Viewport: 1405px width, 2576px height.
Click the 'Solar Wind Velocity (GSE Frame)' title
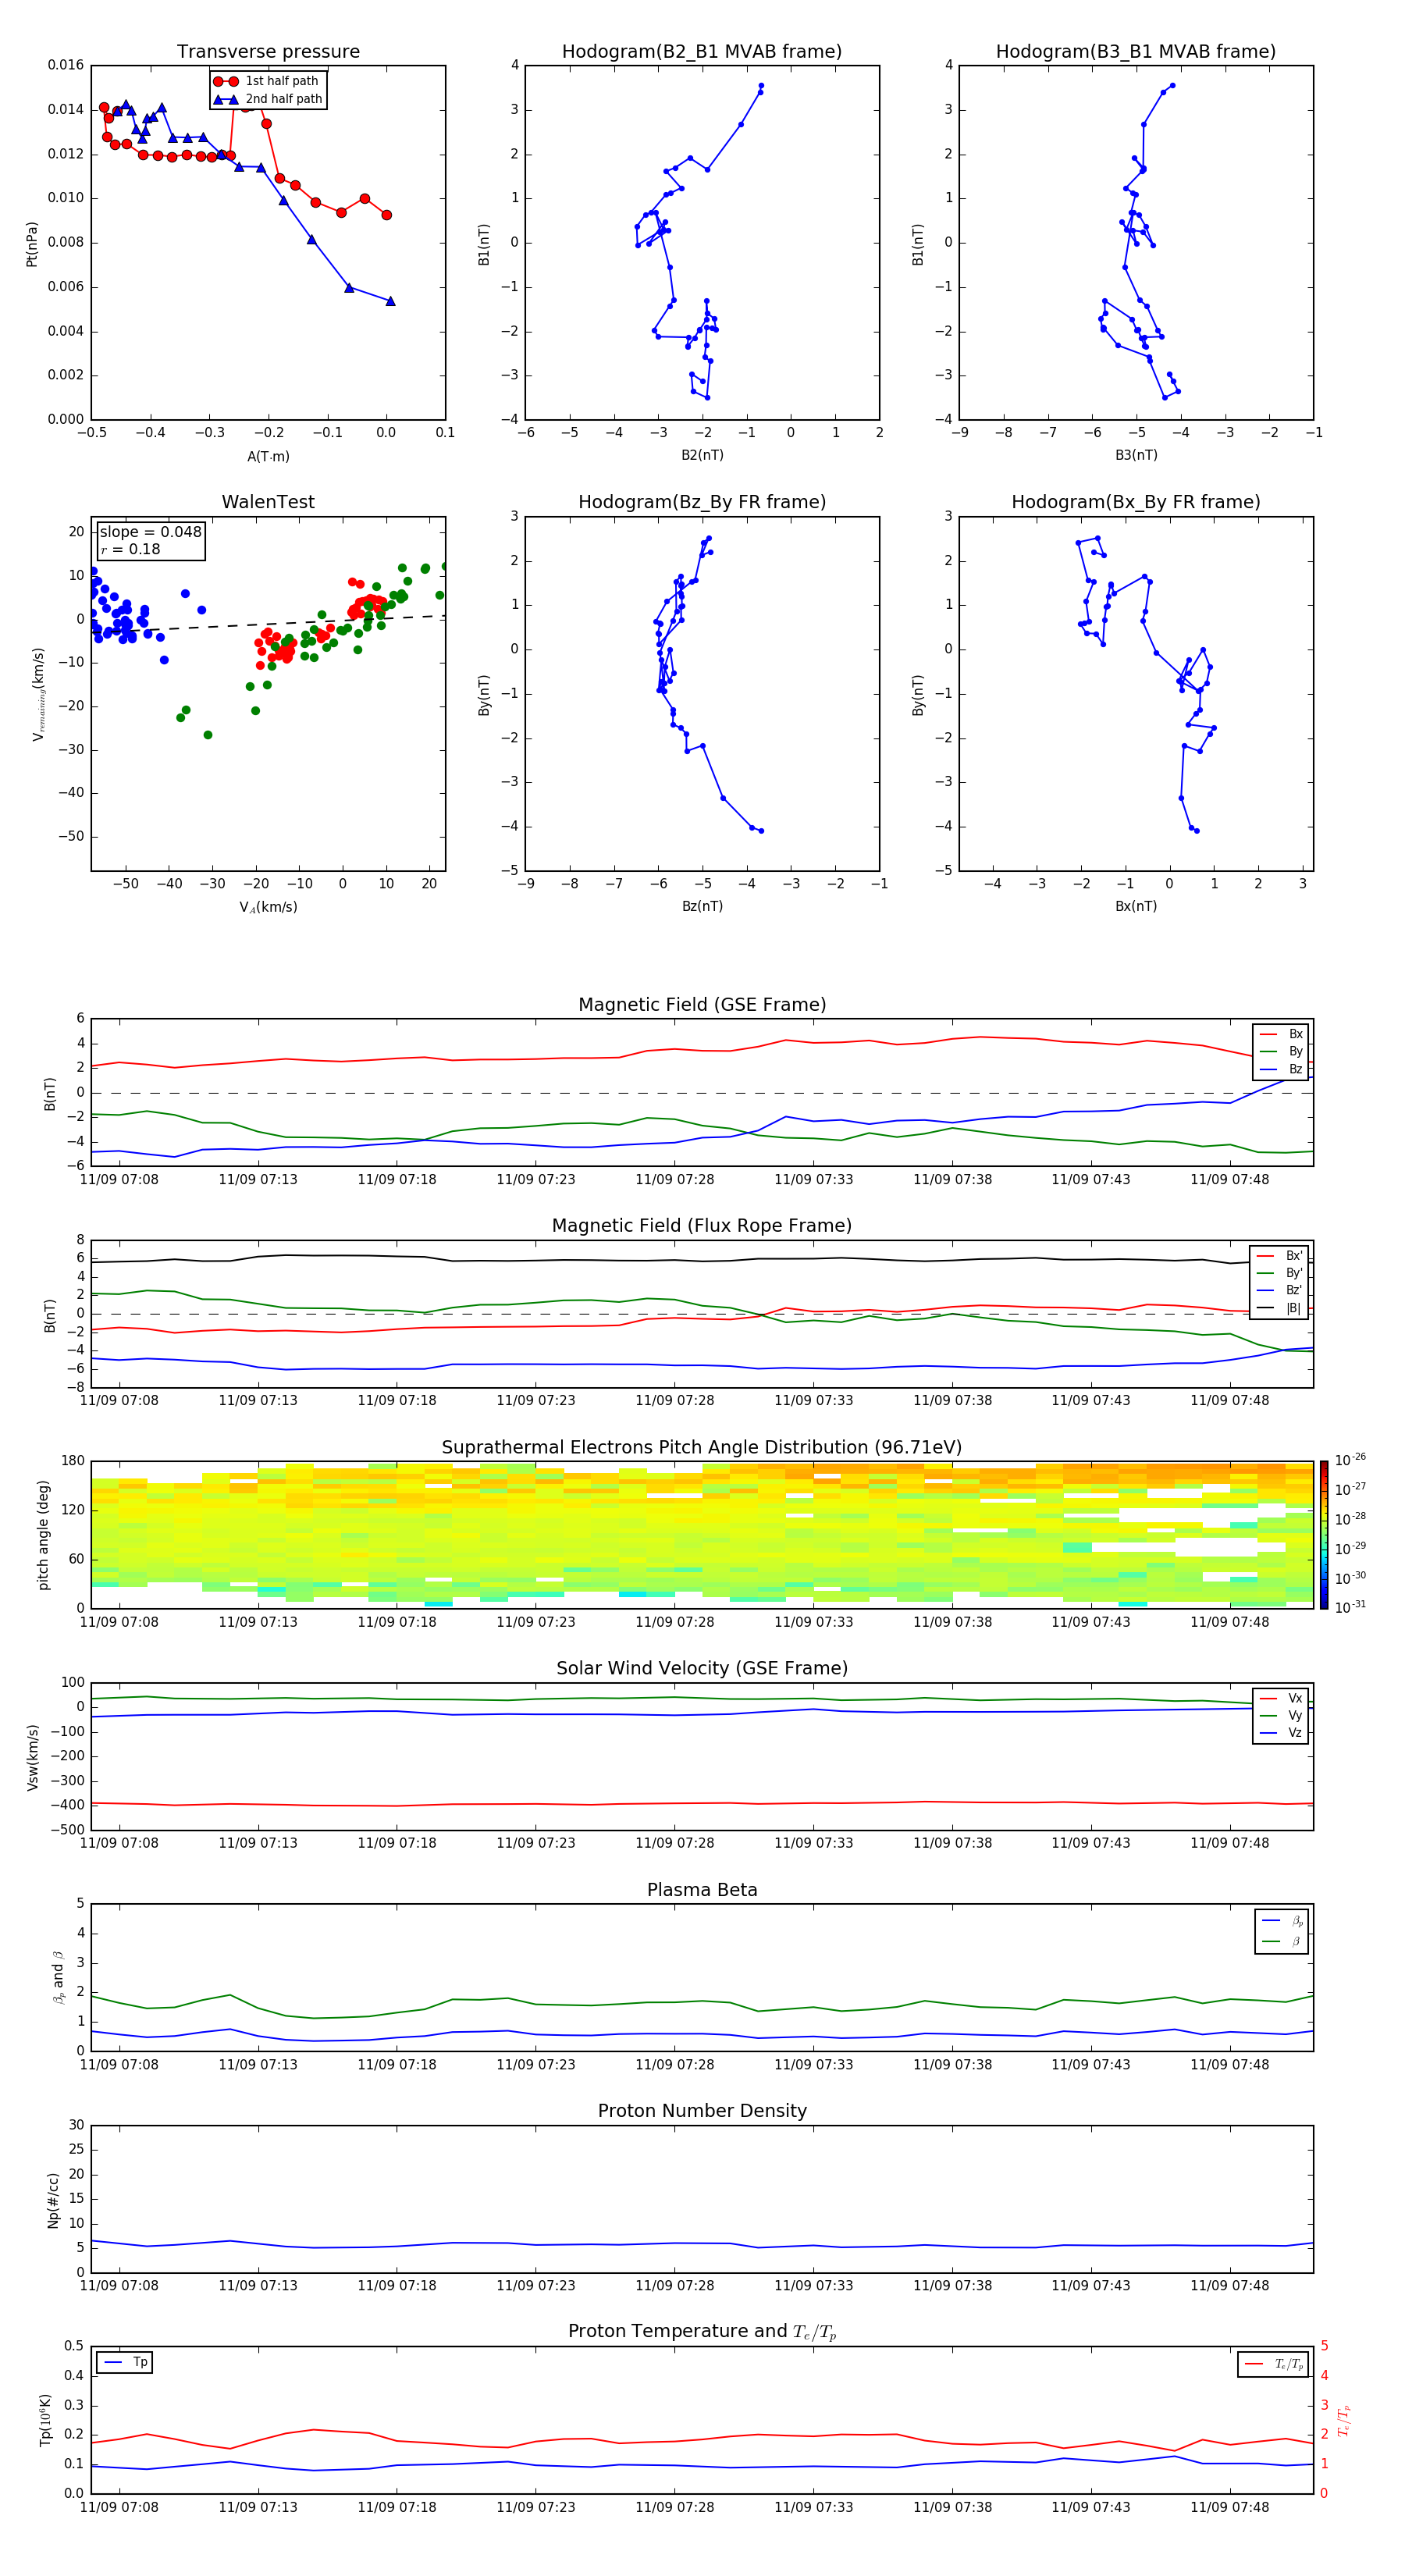tap(702, 1668)
